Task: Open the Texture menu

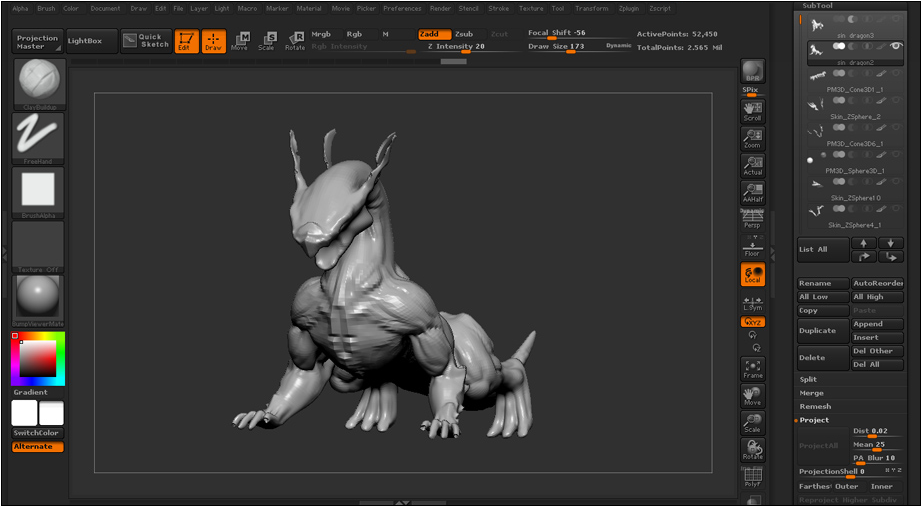Action: pyautogui.click(x=531, y=9)
